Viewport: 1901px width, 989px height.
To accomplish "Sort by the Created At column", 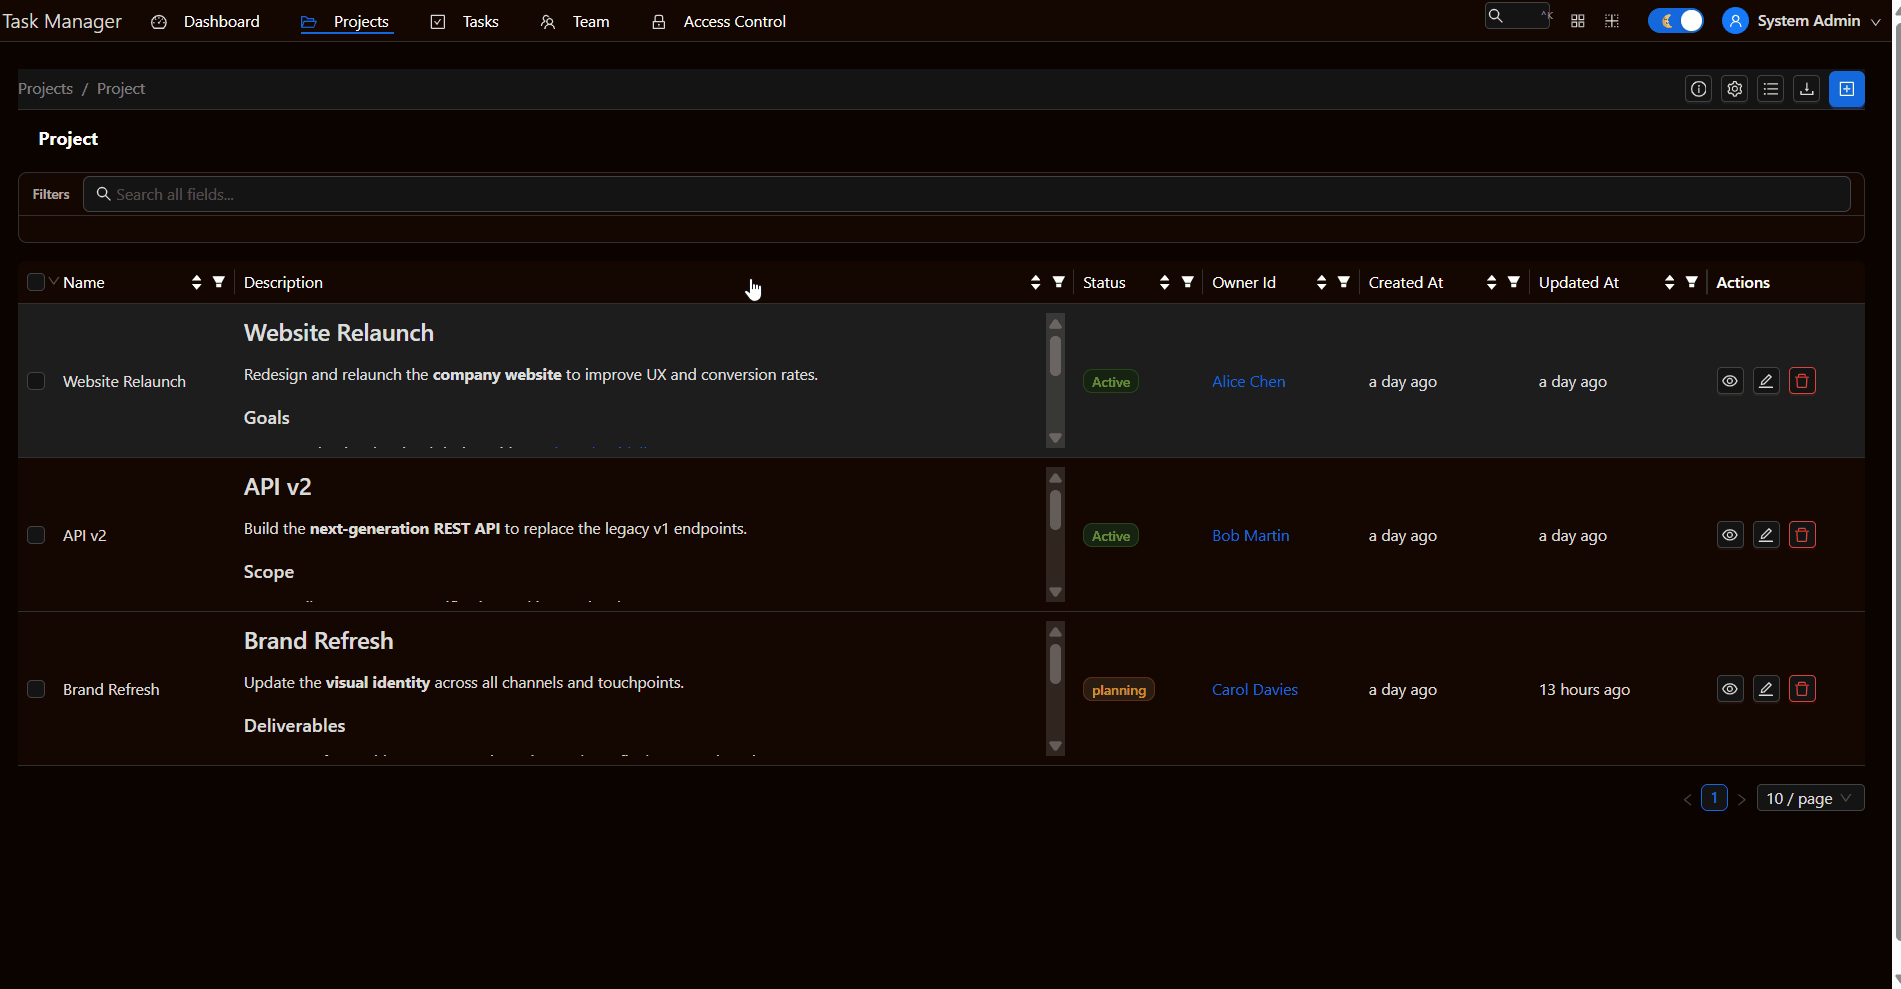I will tap(1491, 283).
